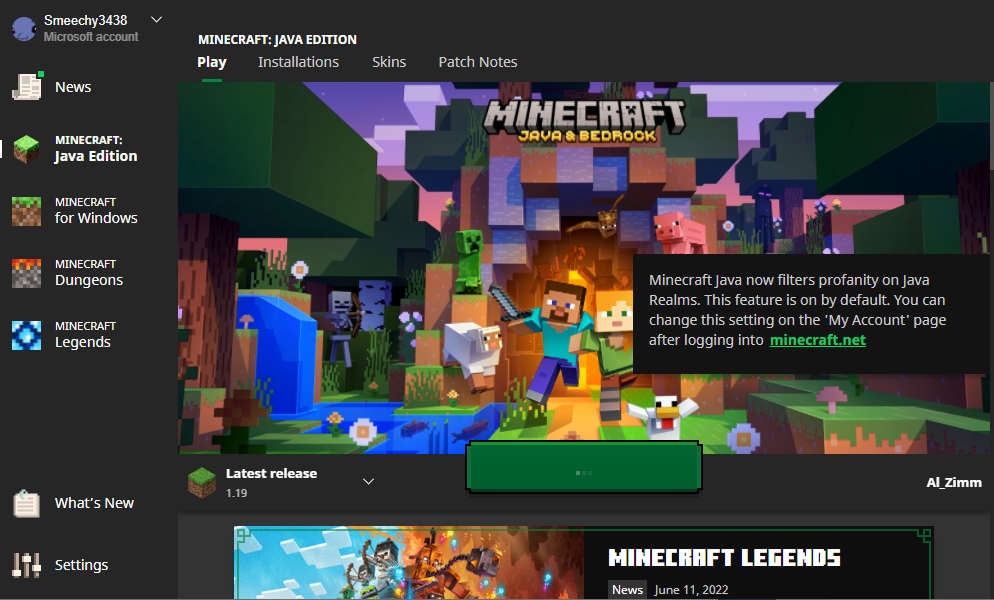
Task: Click the Latest release 1.19 text
Action: click(x=271, y=482)
